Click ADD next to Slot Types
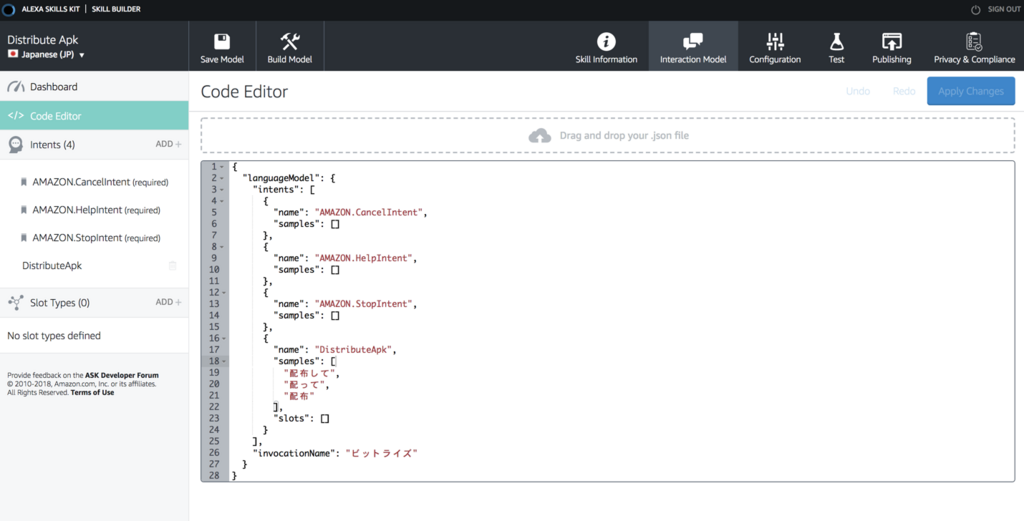This screenshot has width=1024, height=521. [168, 302]
